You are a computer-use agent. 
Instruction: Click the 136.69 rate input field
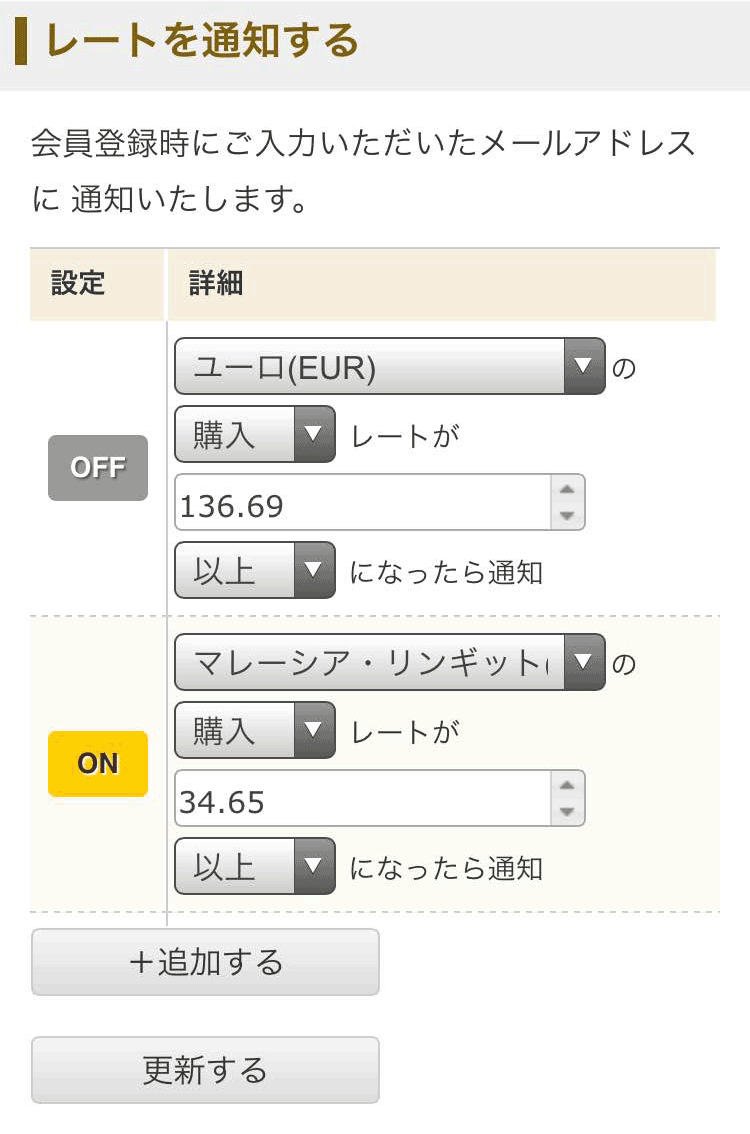pyautogui.click(x=362, y=503)
